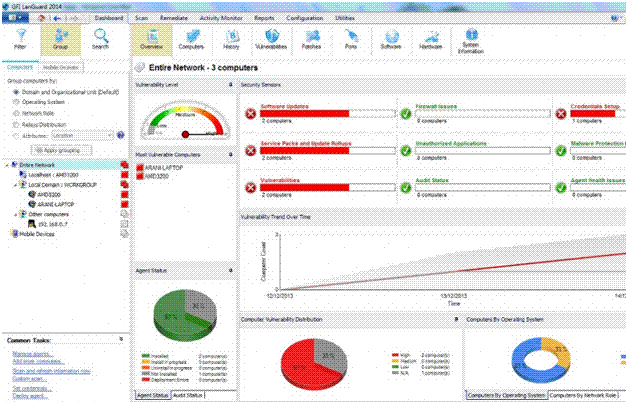Select Relays Distribution grouping option
628x404 pixels.
pos(16,125)
